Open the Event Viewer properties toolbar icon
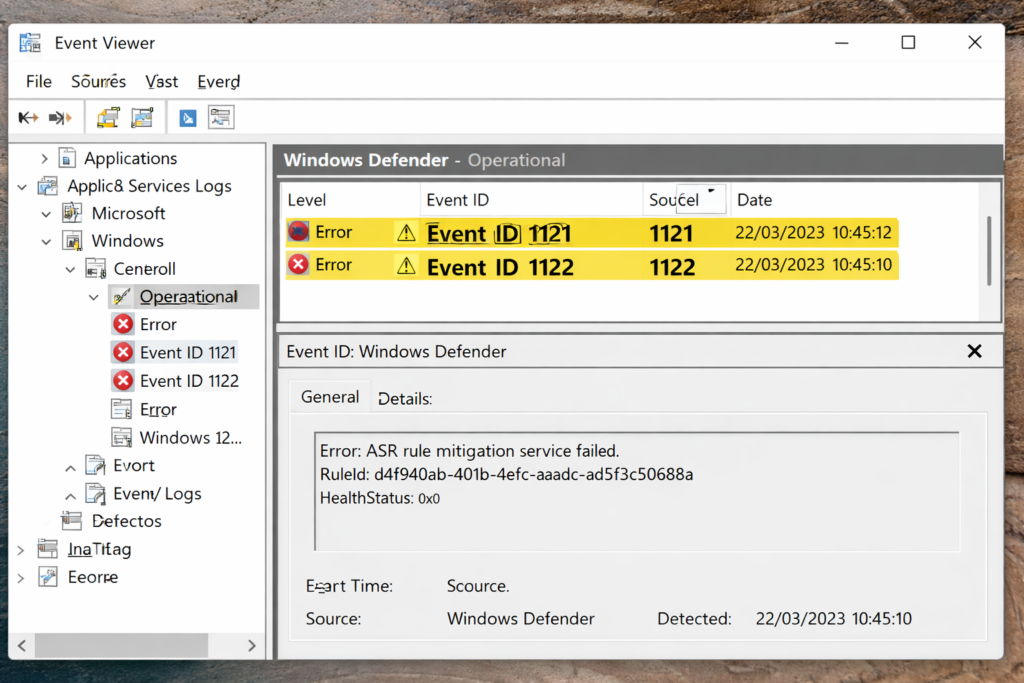Screen dimensions: 1024x683 click(x=107, y=117)
